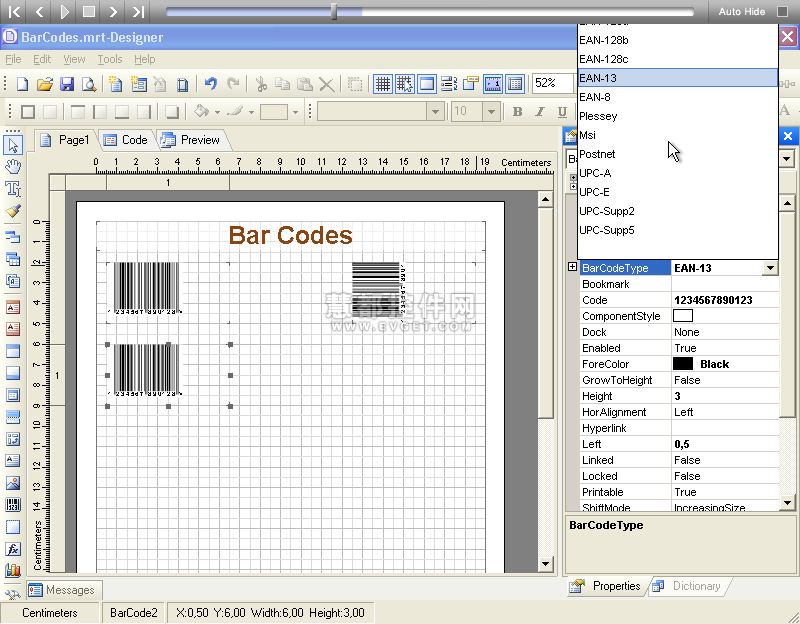Add a new page icon
The height and width of the screenshot is (624, 800).
[x=116, y=84]
